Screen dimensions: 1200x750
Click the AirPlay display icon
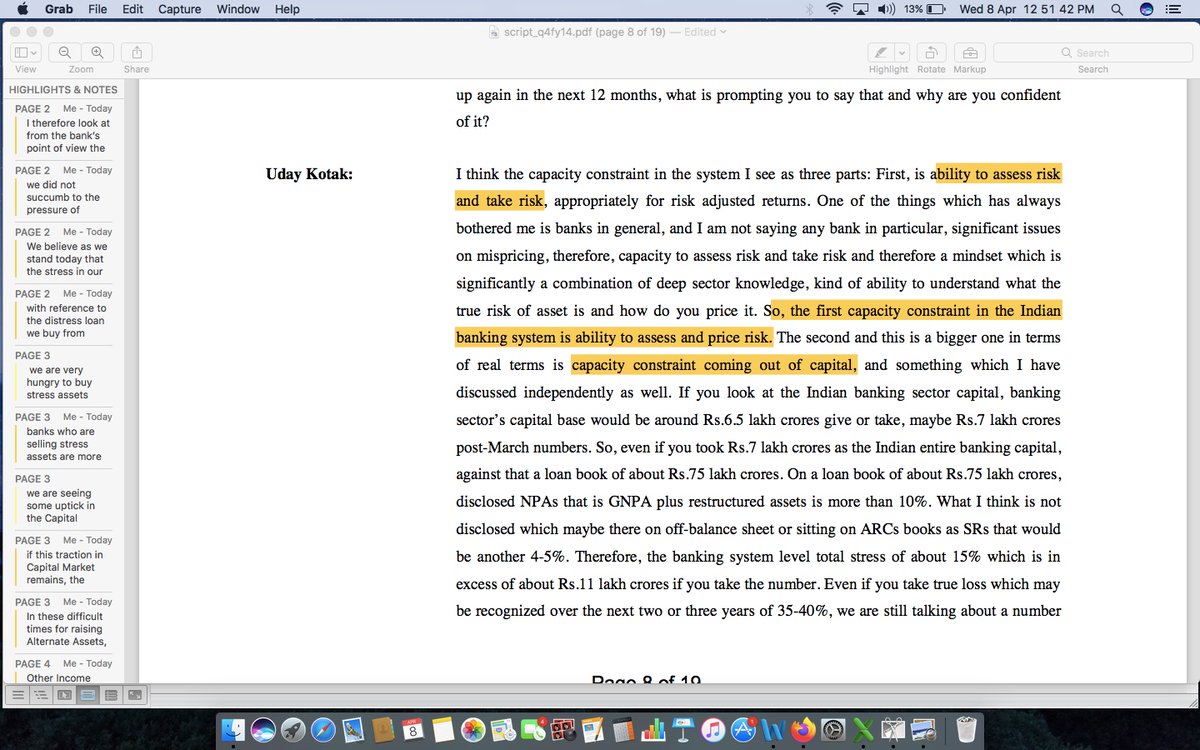pyautogui.click(x=860, y=9)
